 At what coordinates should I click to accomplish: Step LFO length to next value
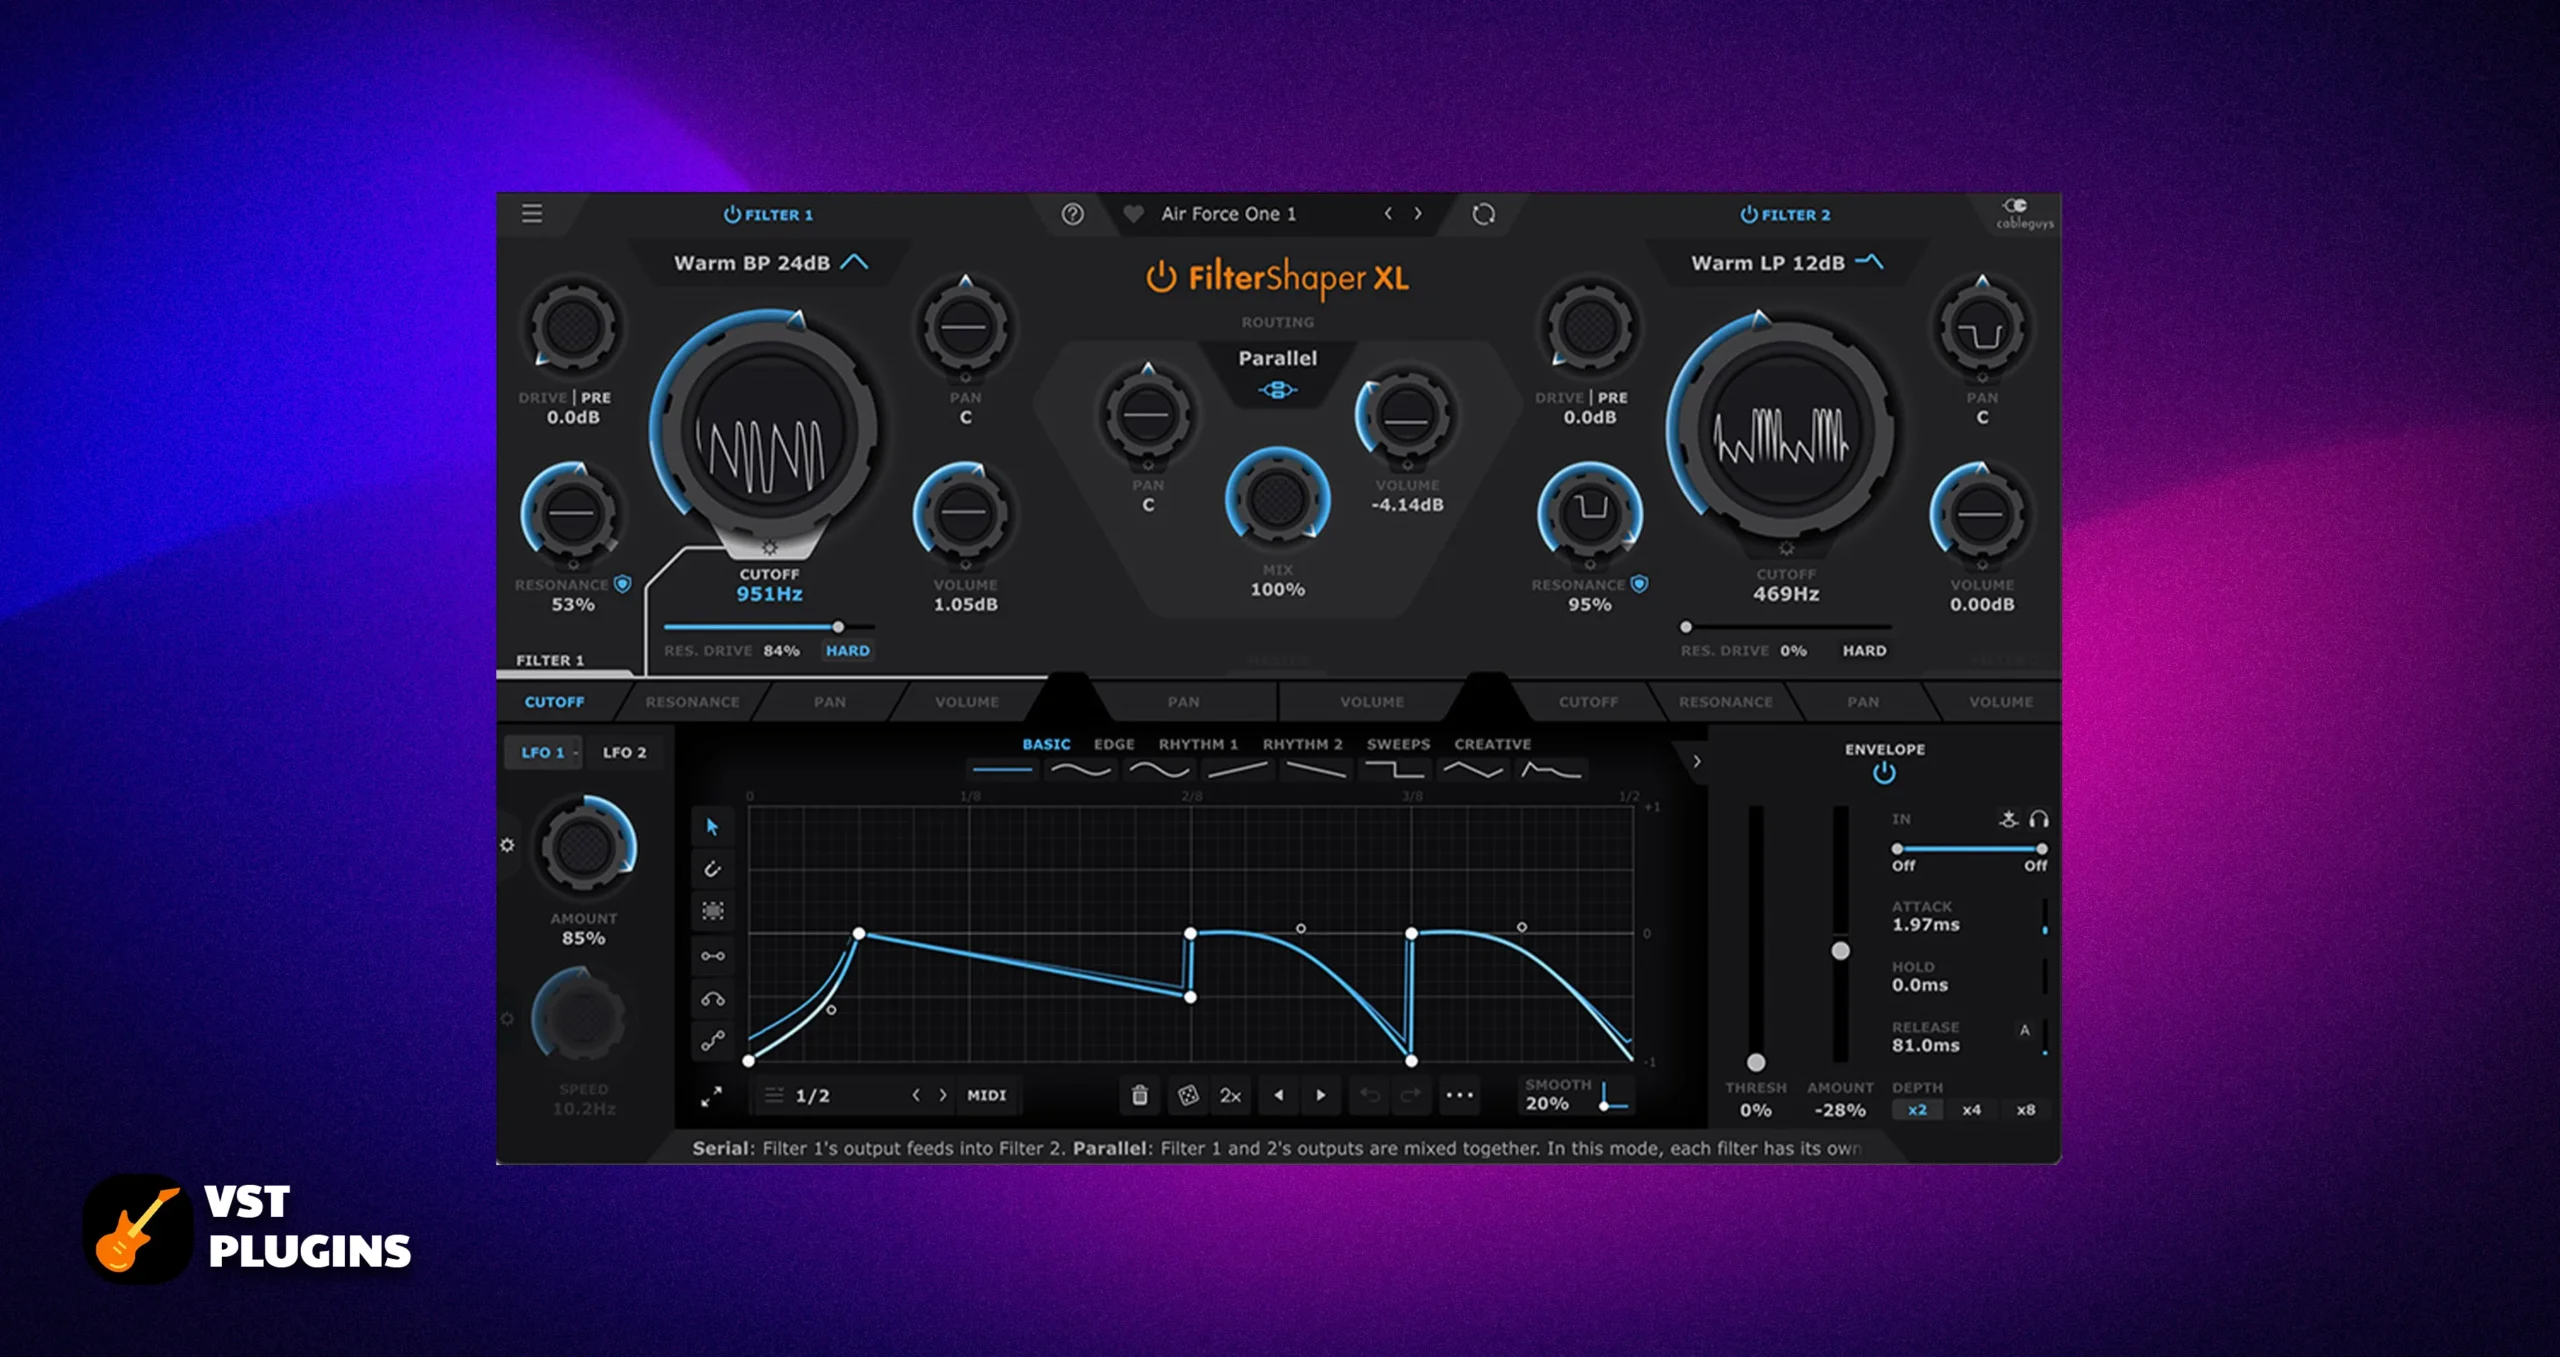pos(943,1095)
